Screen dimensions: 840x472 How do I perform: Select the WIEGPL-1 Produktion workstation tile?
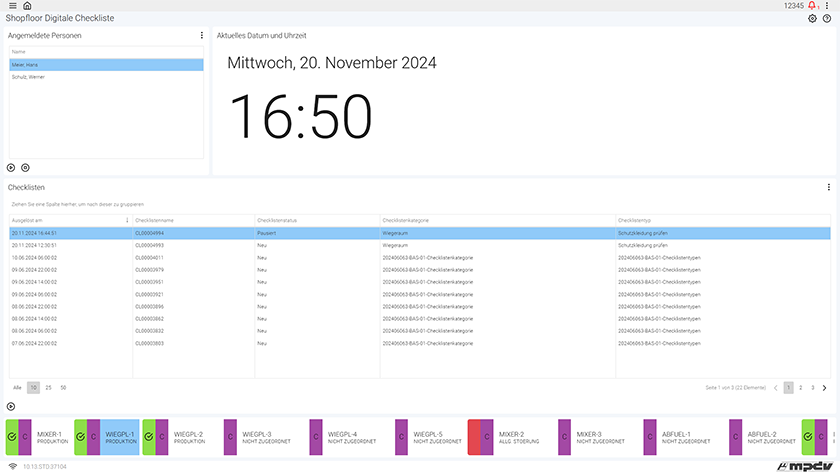(x=119, y=437)
